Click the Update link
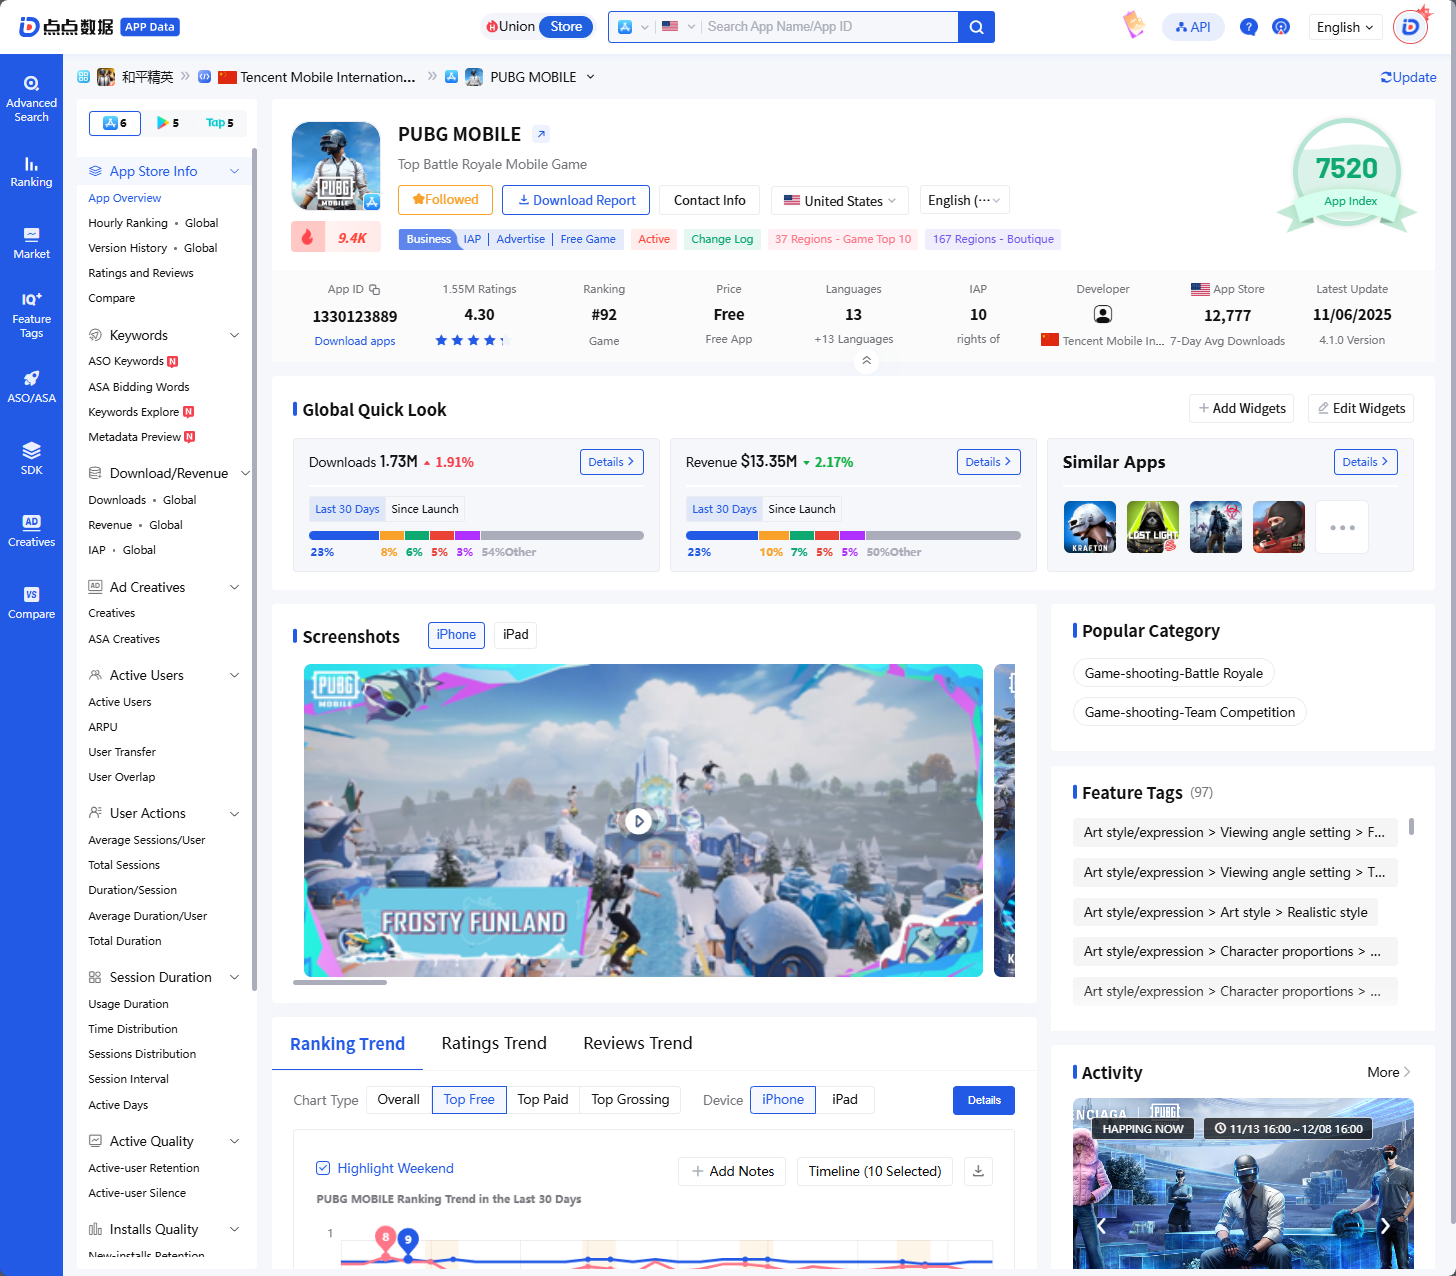Screen dimensions: 1456x1276 pyautogui.click(x=1408, y=77)
